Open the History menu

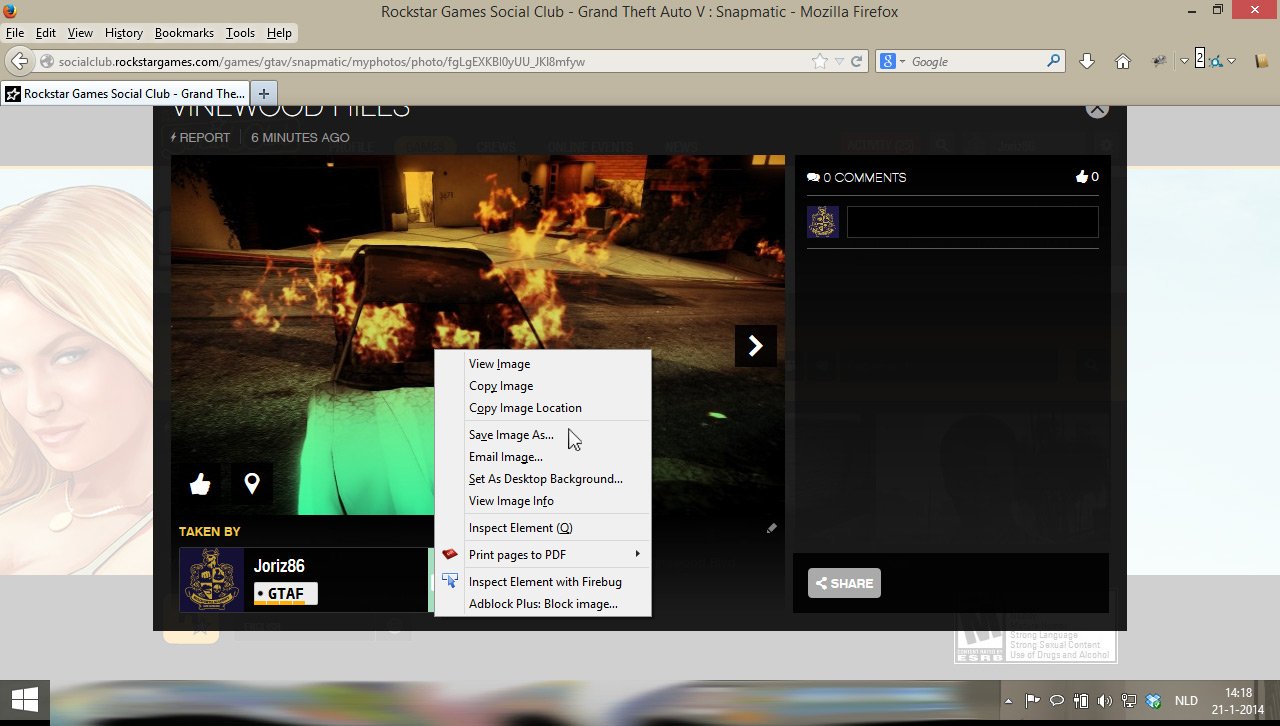click(x=124, y=33)
